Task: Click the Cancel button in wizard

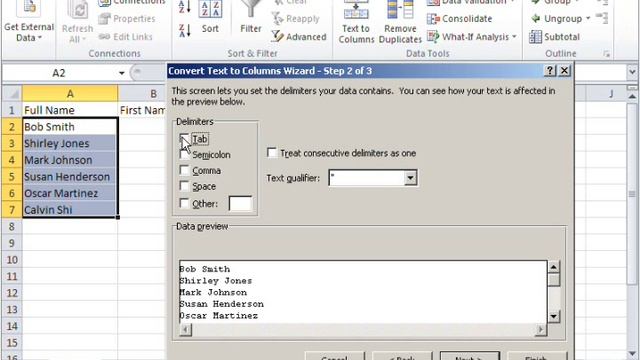Action: point(334,356)
